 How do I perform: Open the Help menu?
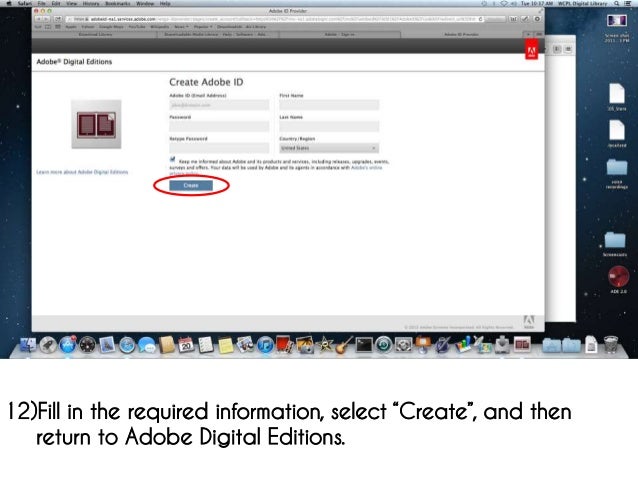(165, 3)
